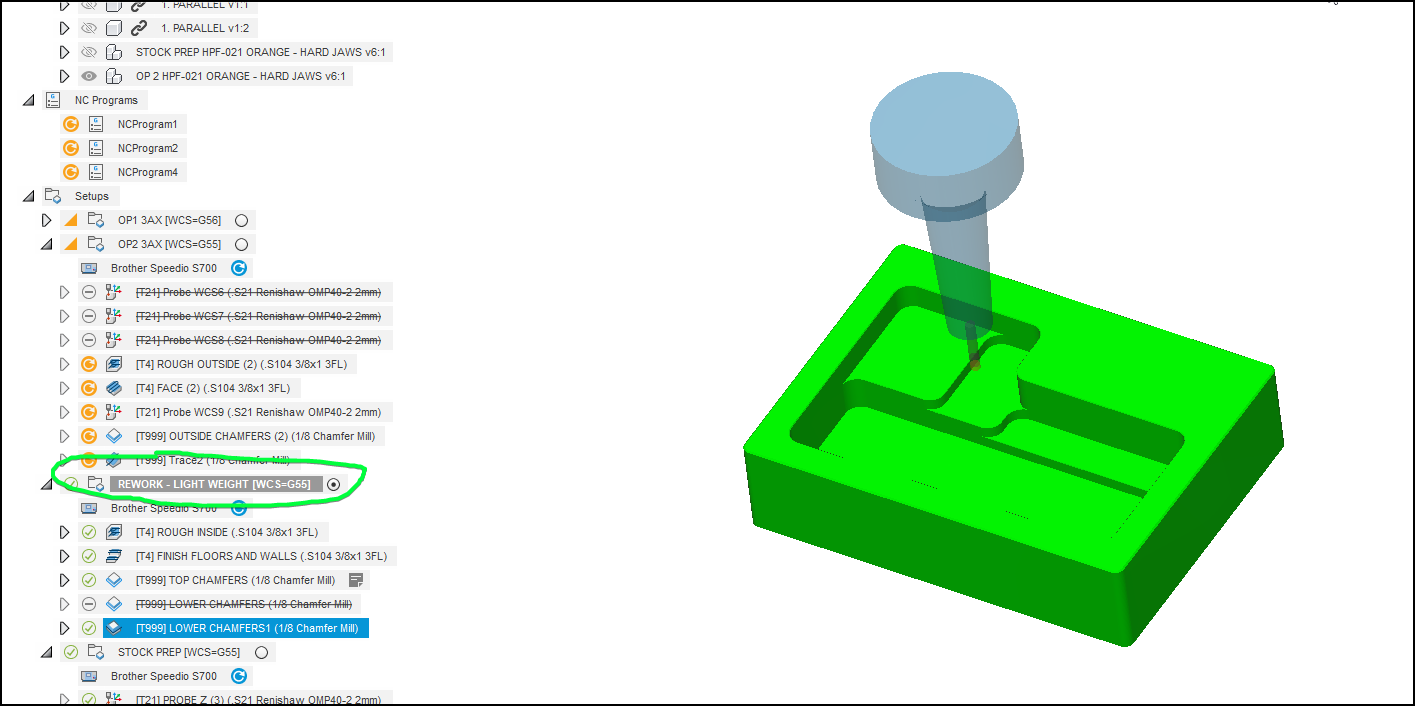Click the active WCS radio beside REWORK setup
Screen dimensions: 1415x706
[334, 483]
